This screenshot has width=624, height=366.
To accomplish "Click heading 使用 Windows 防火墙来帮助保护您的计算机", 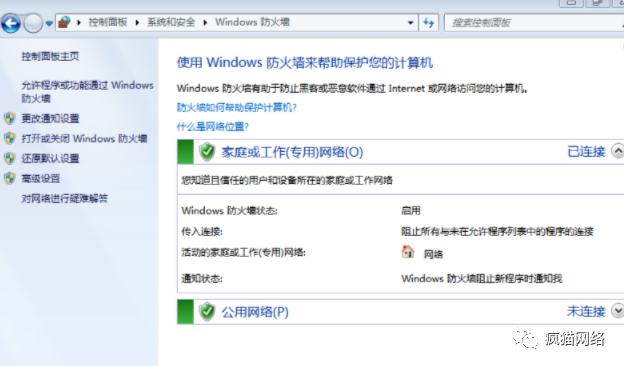I will click(305, 63).
